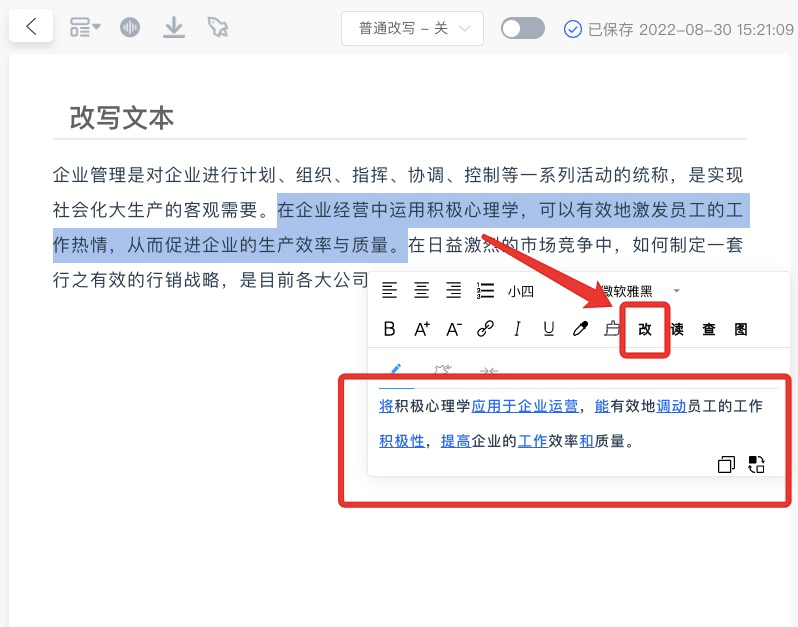Viewport: 798px width, 627px height.
Task: Center-align text in floating toolbar
Action: (x=421, y=291)
